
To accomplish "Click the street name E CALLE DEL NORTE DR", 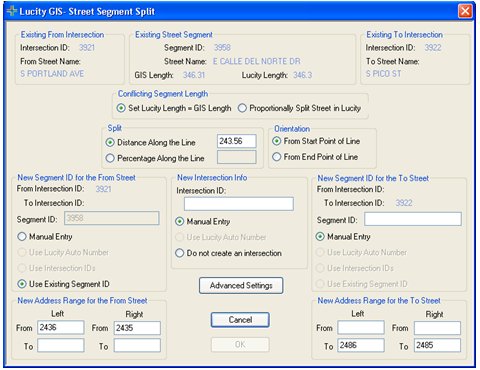I will pyautogui.click(x=257, y=61).
